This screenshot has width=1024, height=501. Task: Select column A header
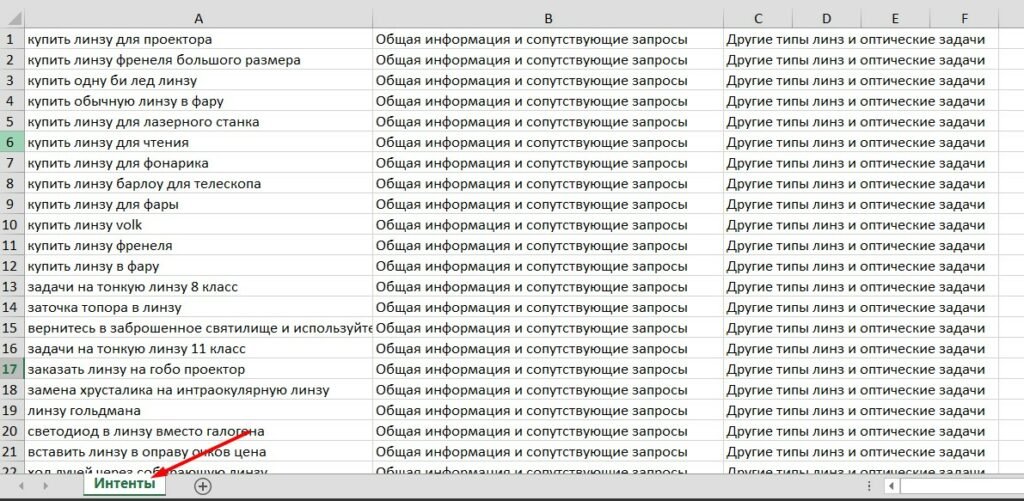coord(199,18)
